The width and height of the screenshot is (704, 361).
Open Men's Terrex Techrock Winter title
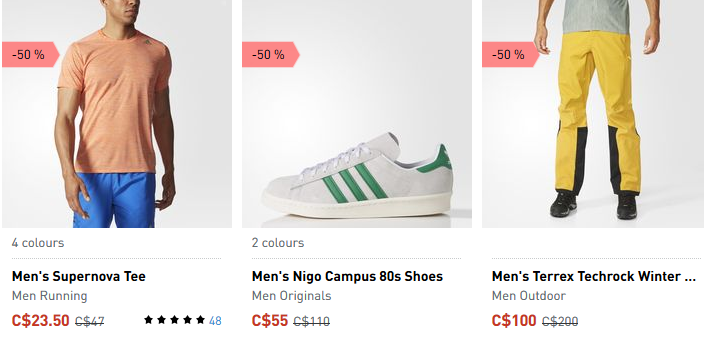pyautogui.click(x=594, y=276)
